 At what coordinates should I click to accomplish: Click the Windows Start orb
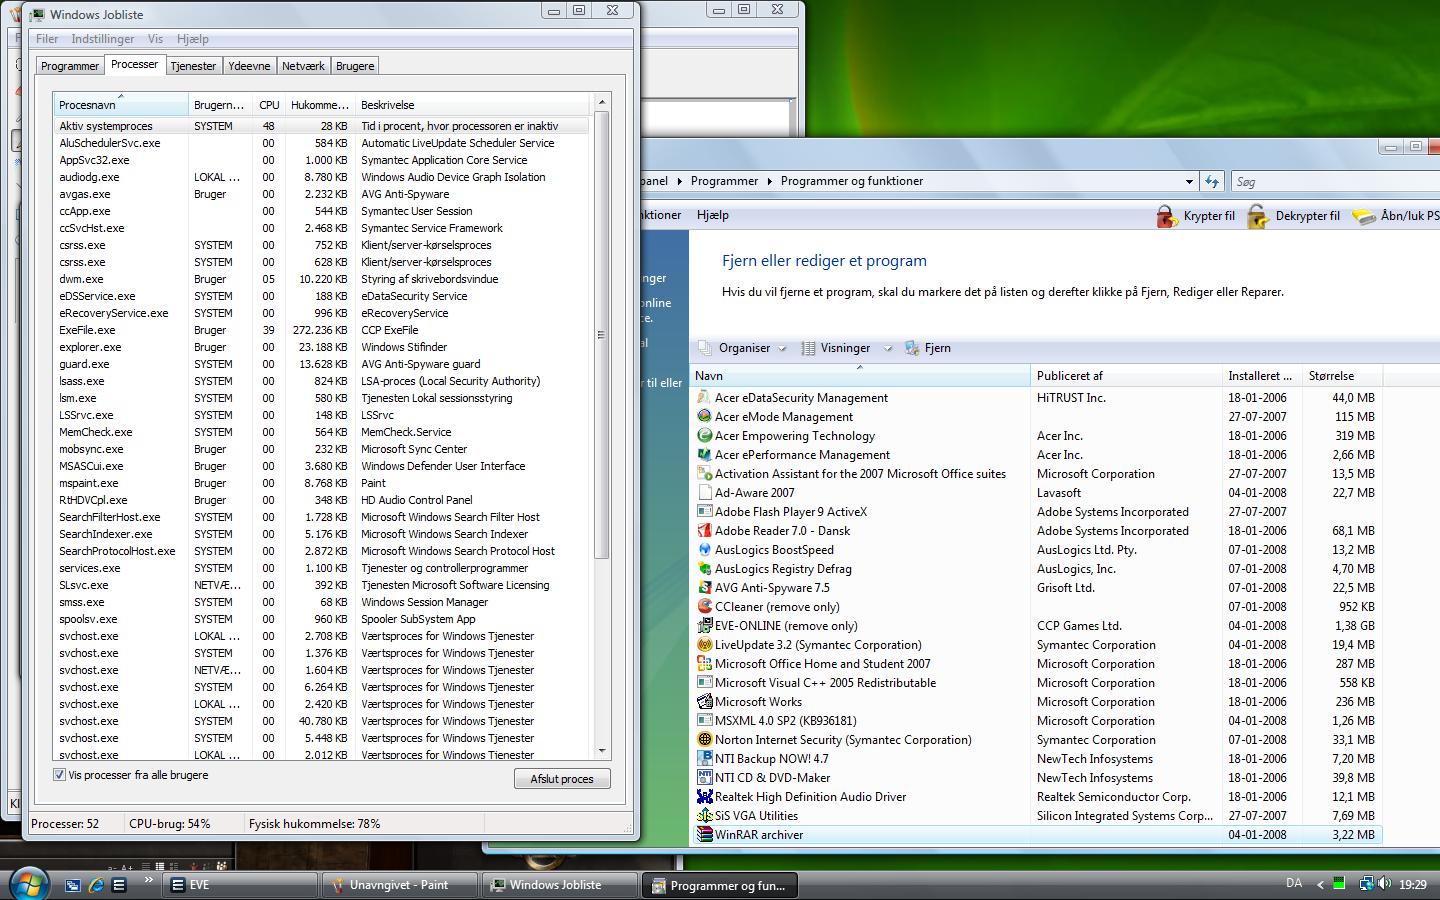(27, 884)
